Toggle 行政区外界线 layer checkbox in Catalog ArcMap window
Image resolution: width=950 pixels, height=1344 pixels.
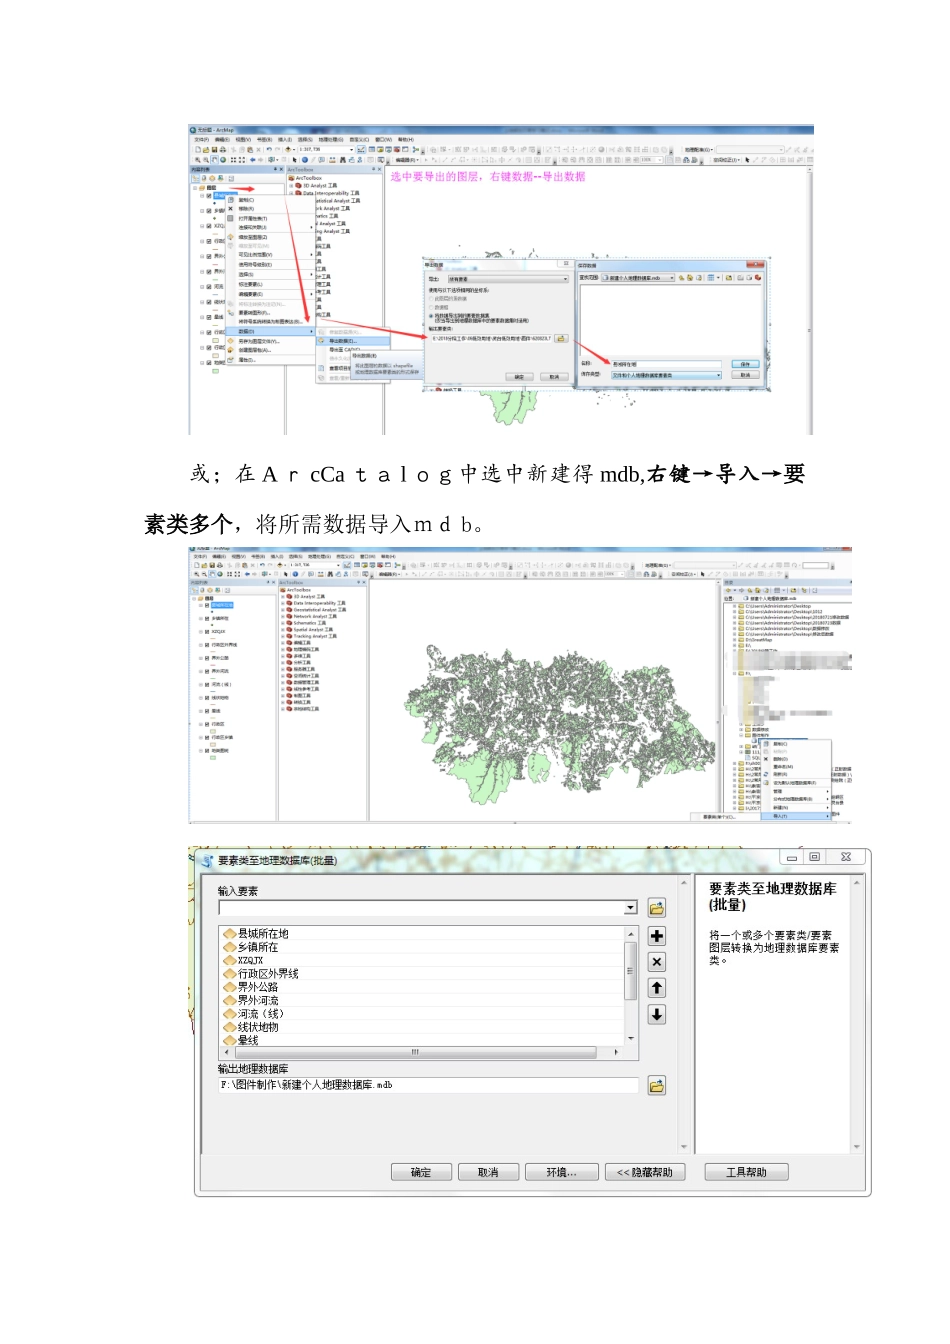pyautogui.click(x=207, y=645)
